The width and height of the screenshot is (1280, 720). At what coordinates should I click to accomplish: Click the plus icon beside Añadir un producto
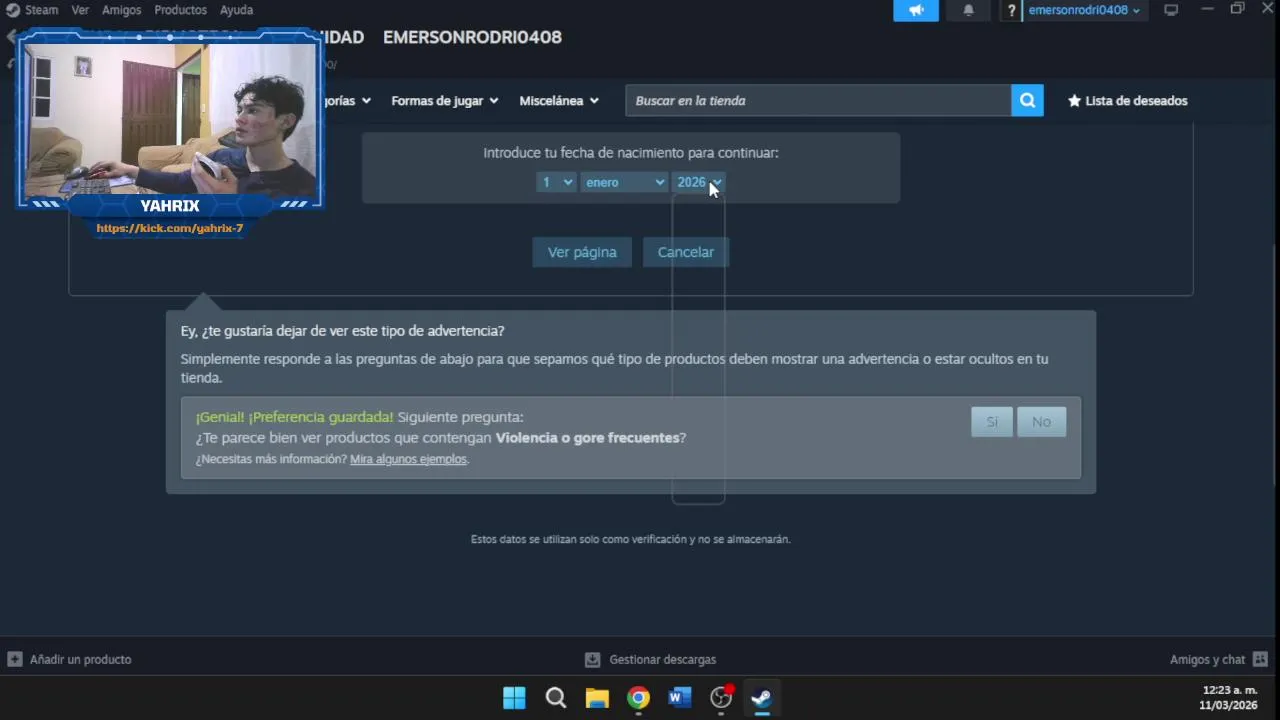tap(15, 659)
